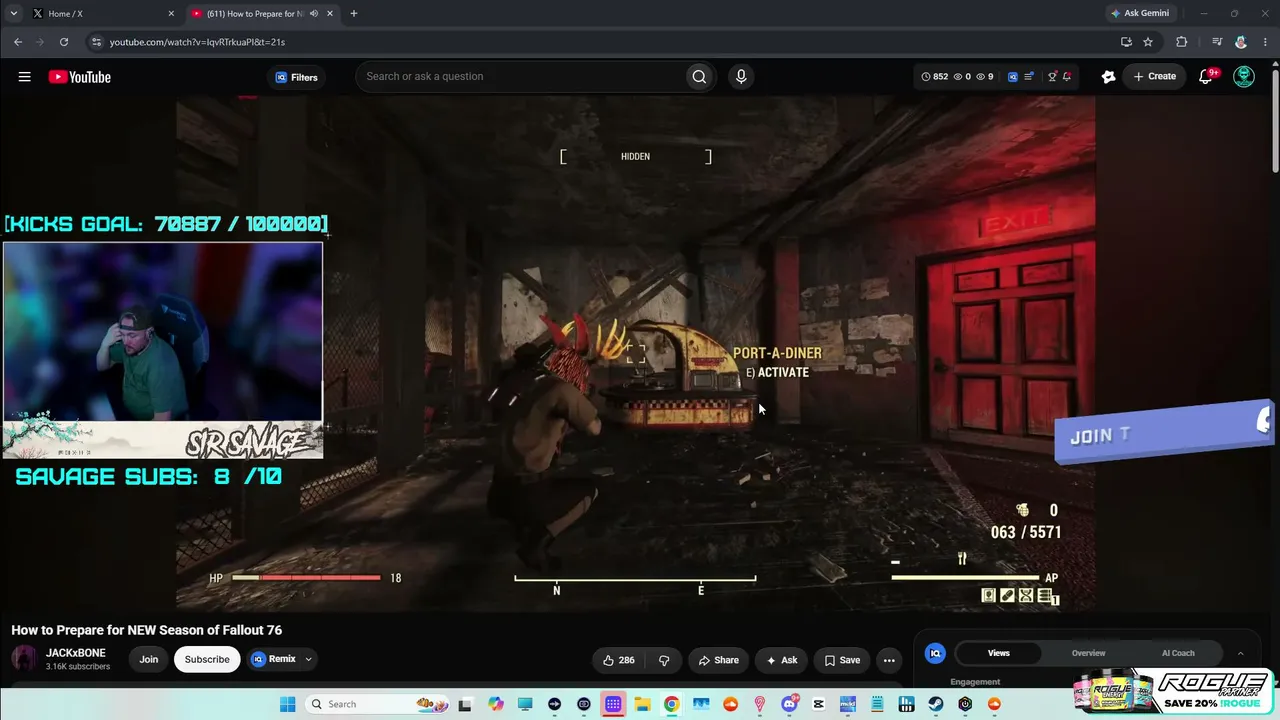Viewport: 1280px width, 720px height.
Task: Click the address bar URL
Action: 197,42
